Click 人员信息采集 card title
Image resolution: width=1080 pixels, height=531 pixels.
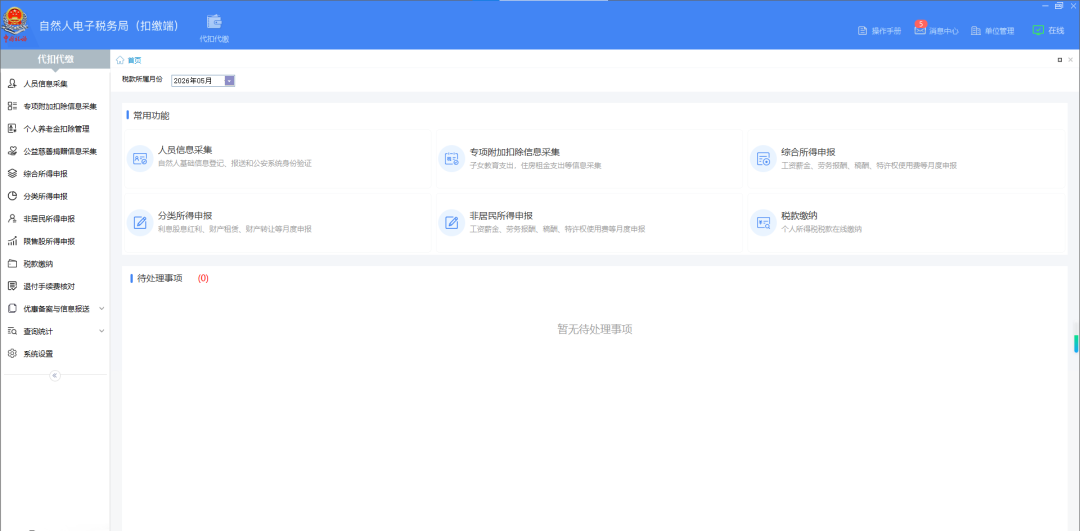[185, 150]
